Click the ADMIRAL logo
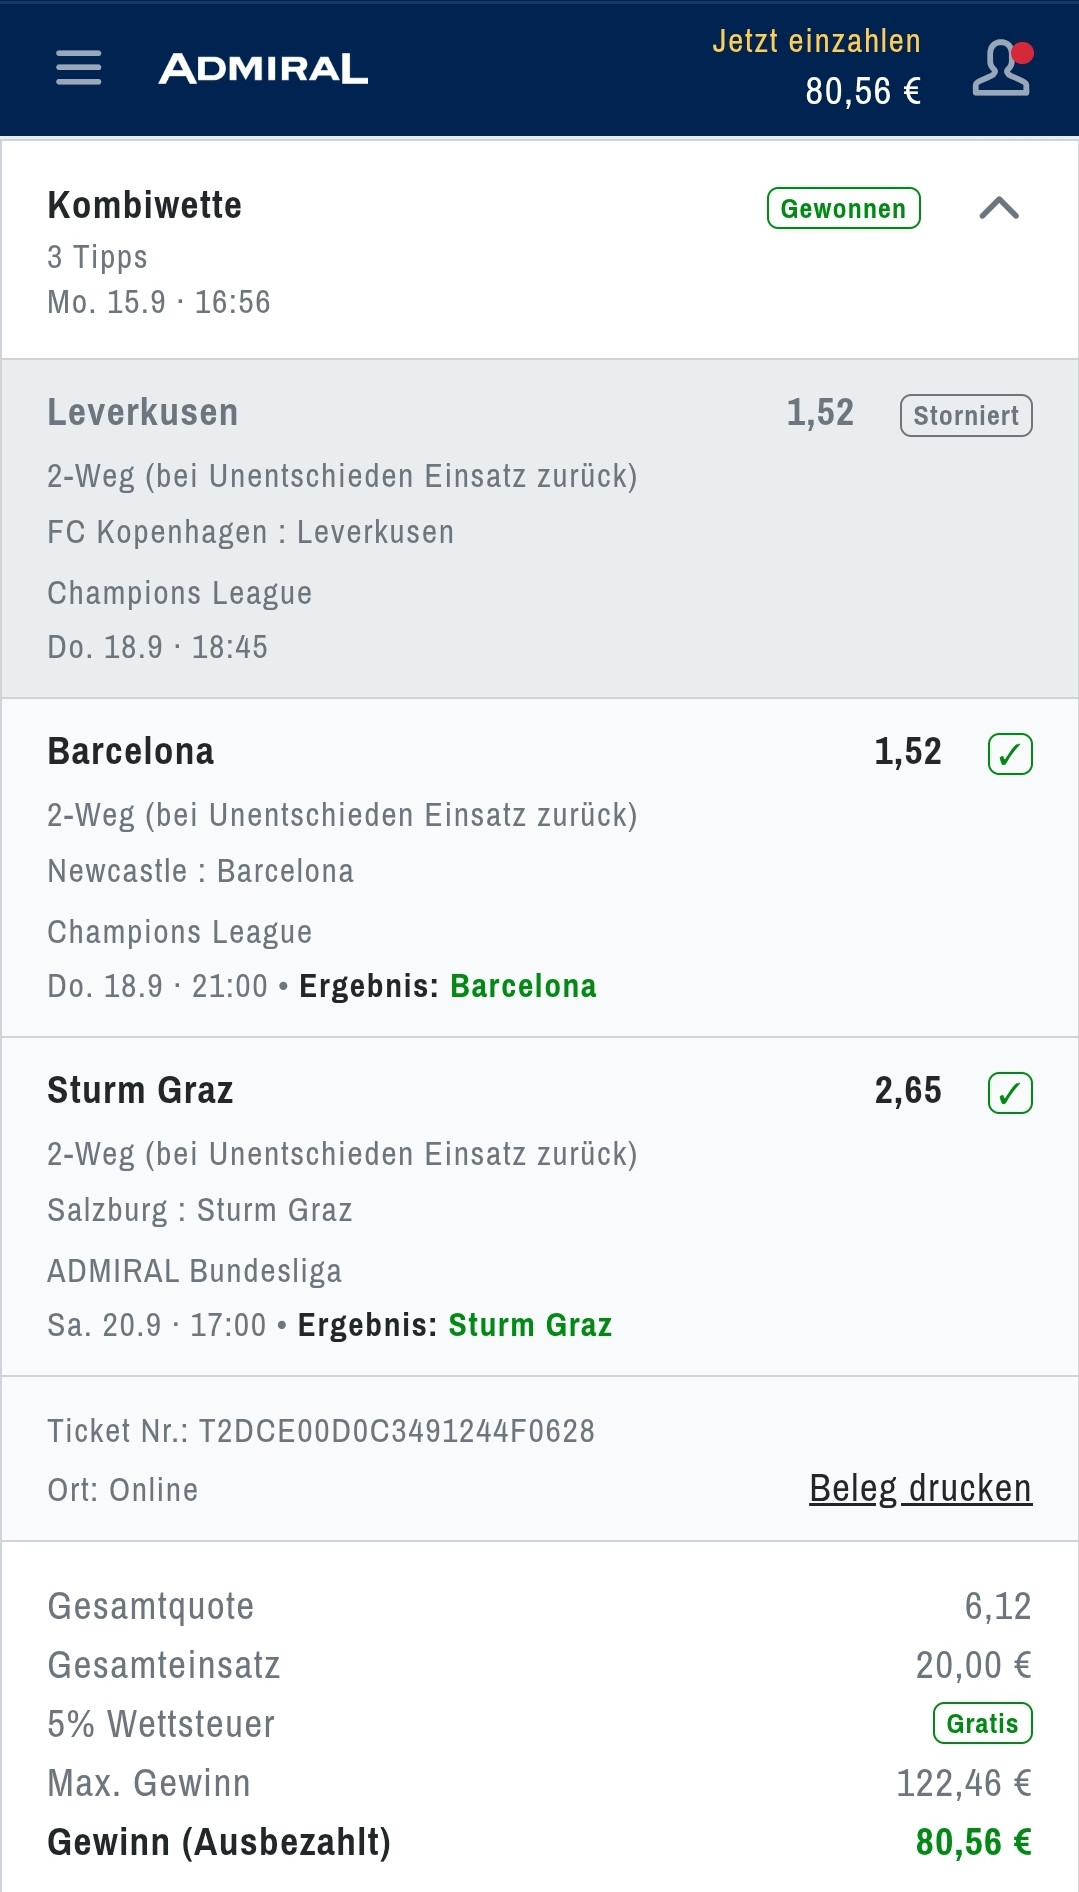Viewport: 1079px width, 1892px height. 264,69
